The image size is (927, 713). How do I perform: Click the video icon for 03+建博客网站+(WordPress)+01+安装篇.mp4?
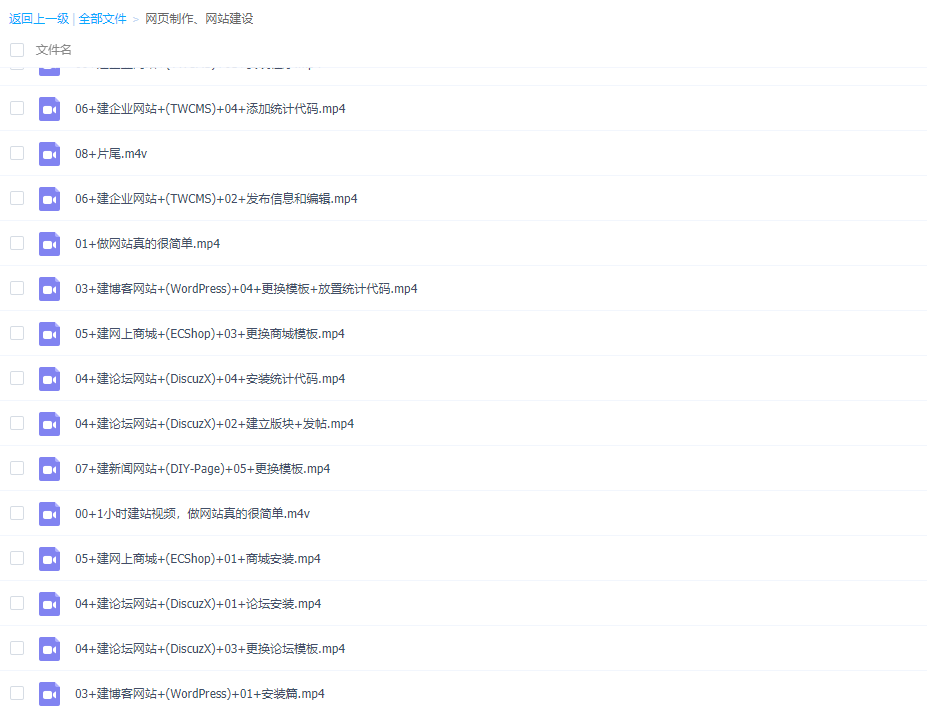49,693
